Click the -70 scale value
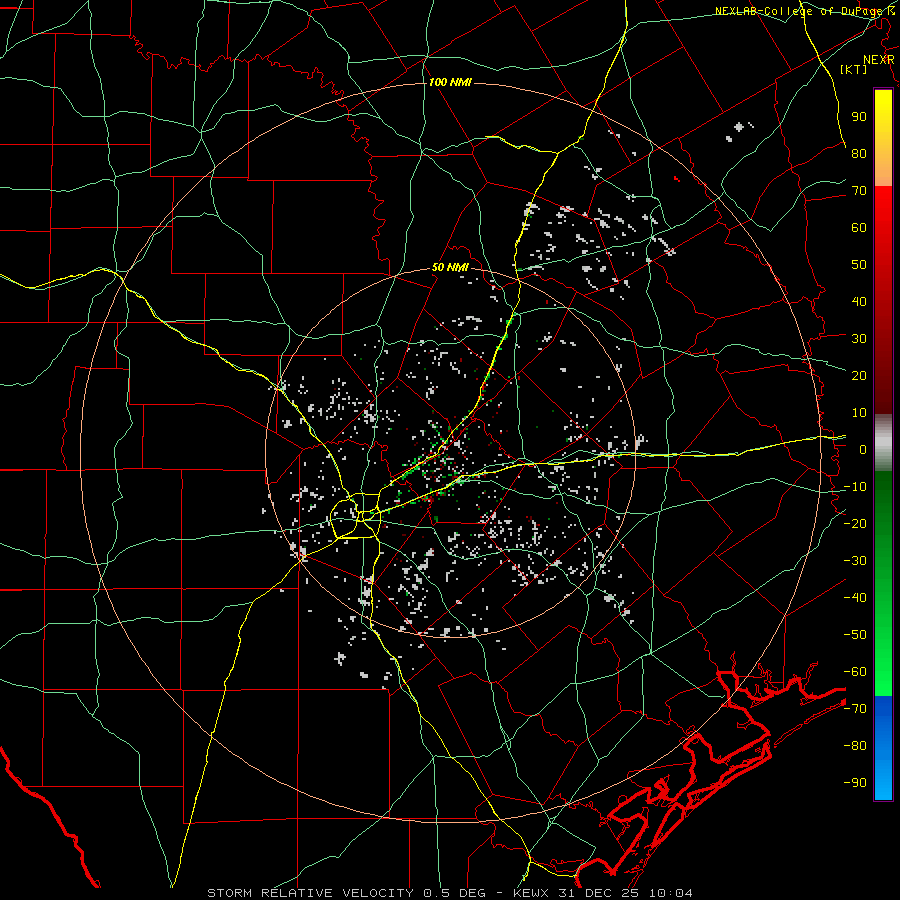Screen dimensions: 900x900 pyautogui.click(x=855, y=709)
